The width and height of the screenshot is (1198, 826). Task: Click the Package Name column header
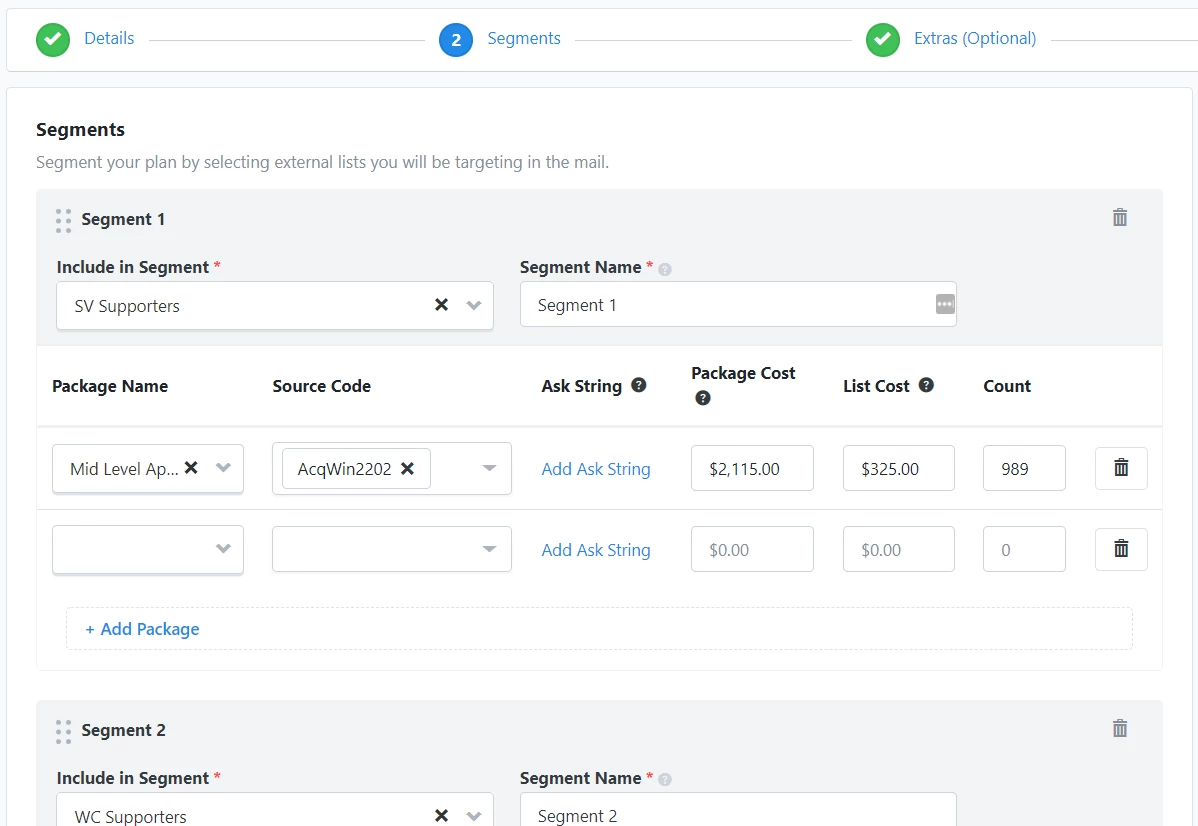pos(110,386)
